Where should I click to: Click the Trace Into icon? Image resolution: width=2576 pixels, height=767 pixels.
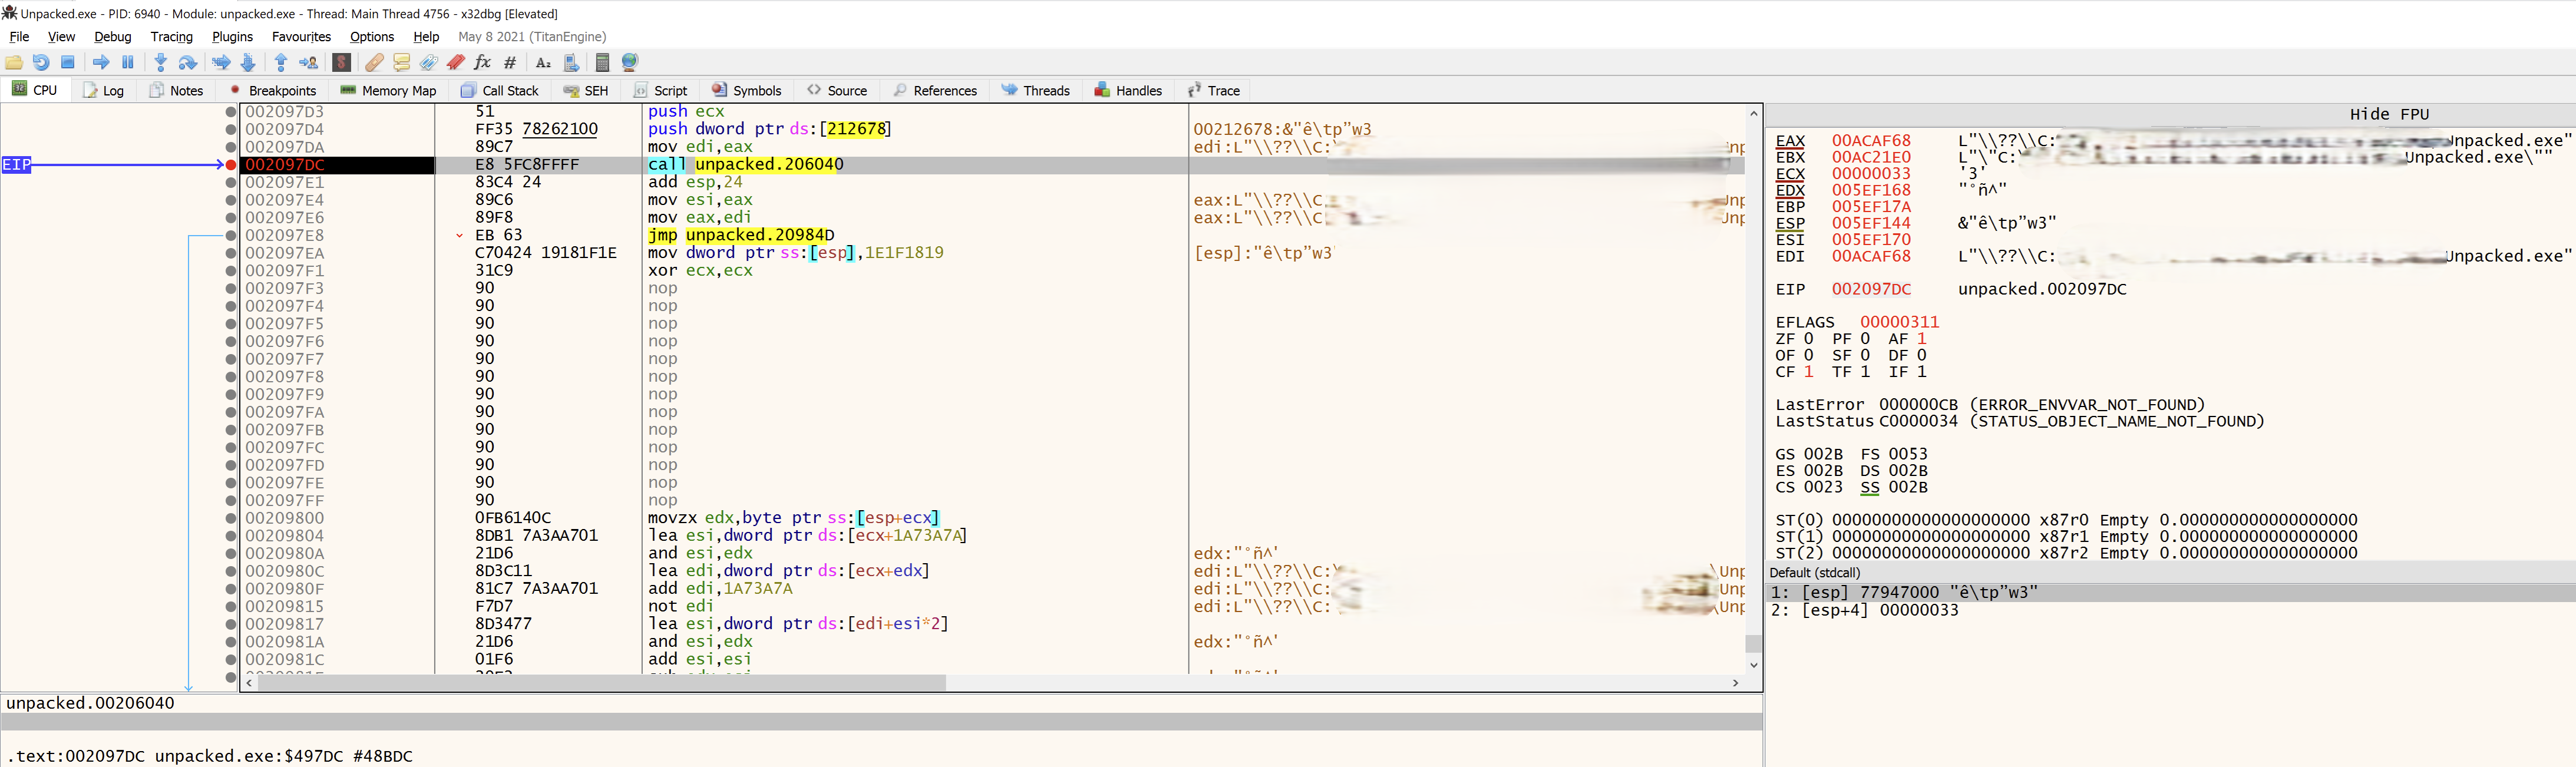(x=221, y=62)
